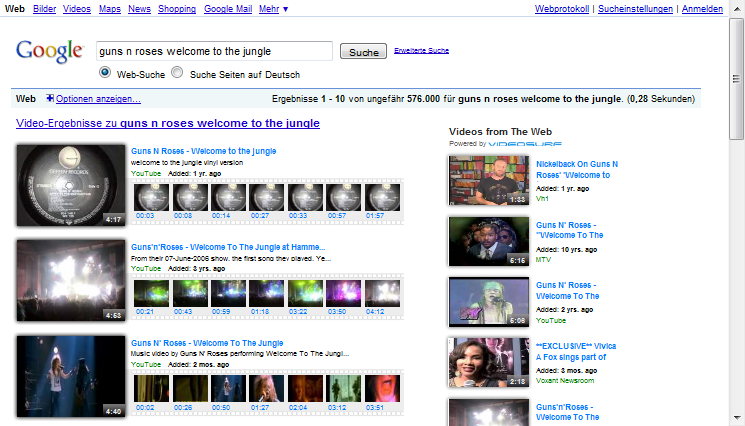Open sidebar YouTube video thumbnail 5:08

[488, 302]
